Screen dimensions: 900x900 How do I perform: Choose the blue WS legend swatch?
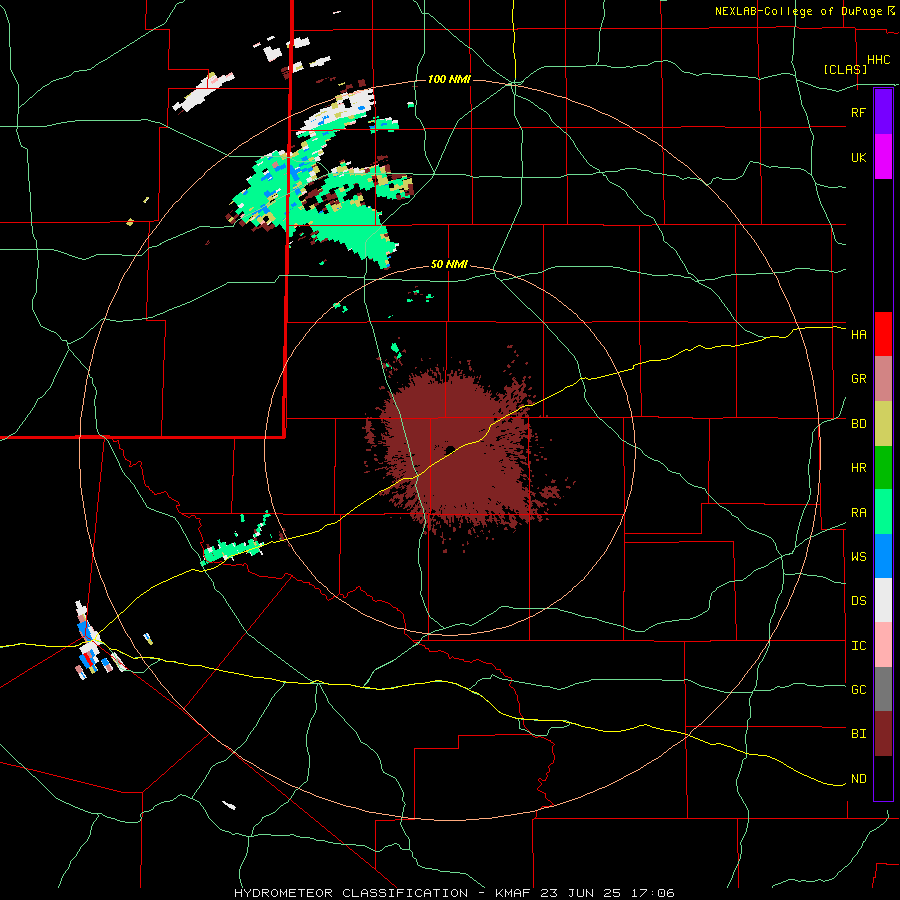[x=883, y=556]
